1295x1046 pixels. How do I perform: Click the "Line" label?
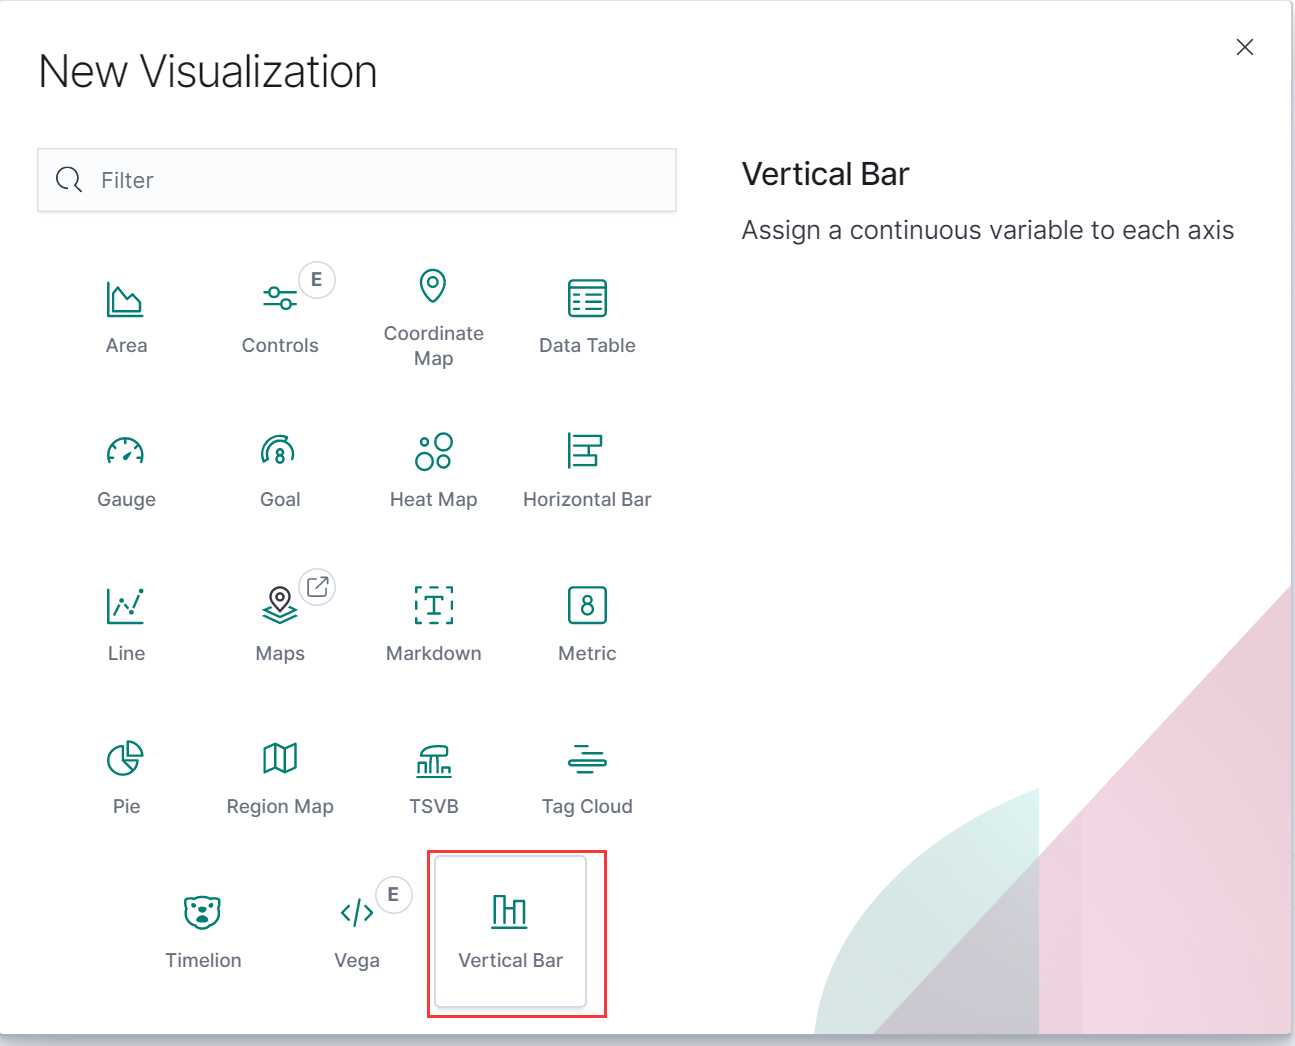(x=127, y=653)
